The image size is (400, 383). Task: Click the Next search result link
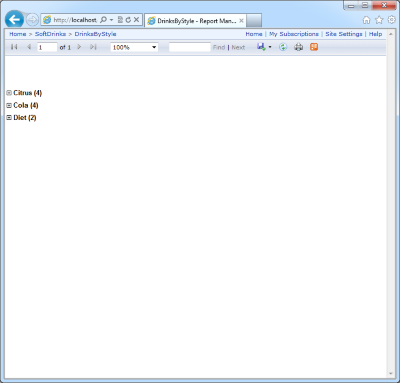[238, 47]
